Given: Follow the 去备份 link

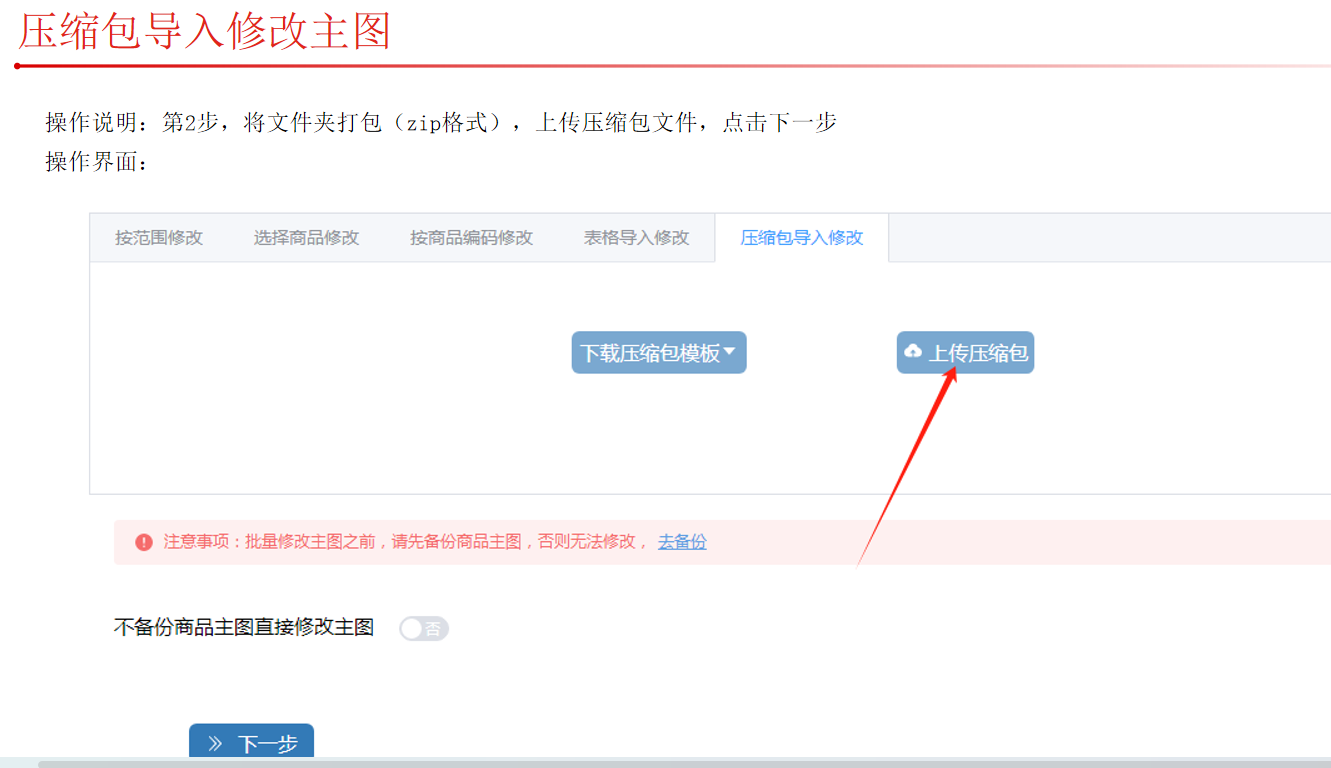Looking at the screenshot, I should coord(682,542).
